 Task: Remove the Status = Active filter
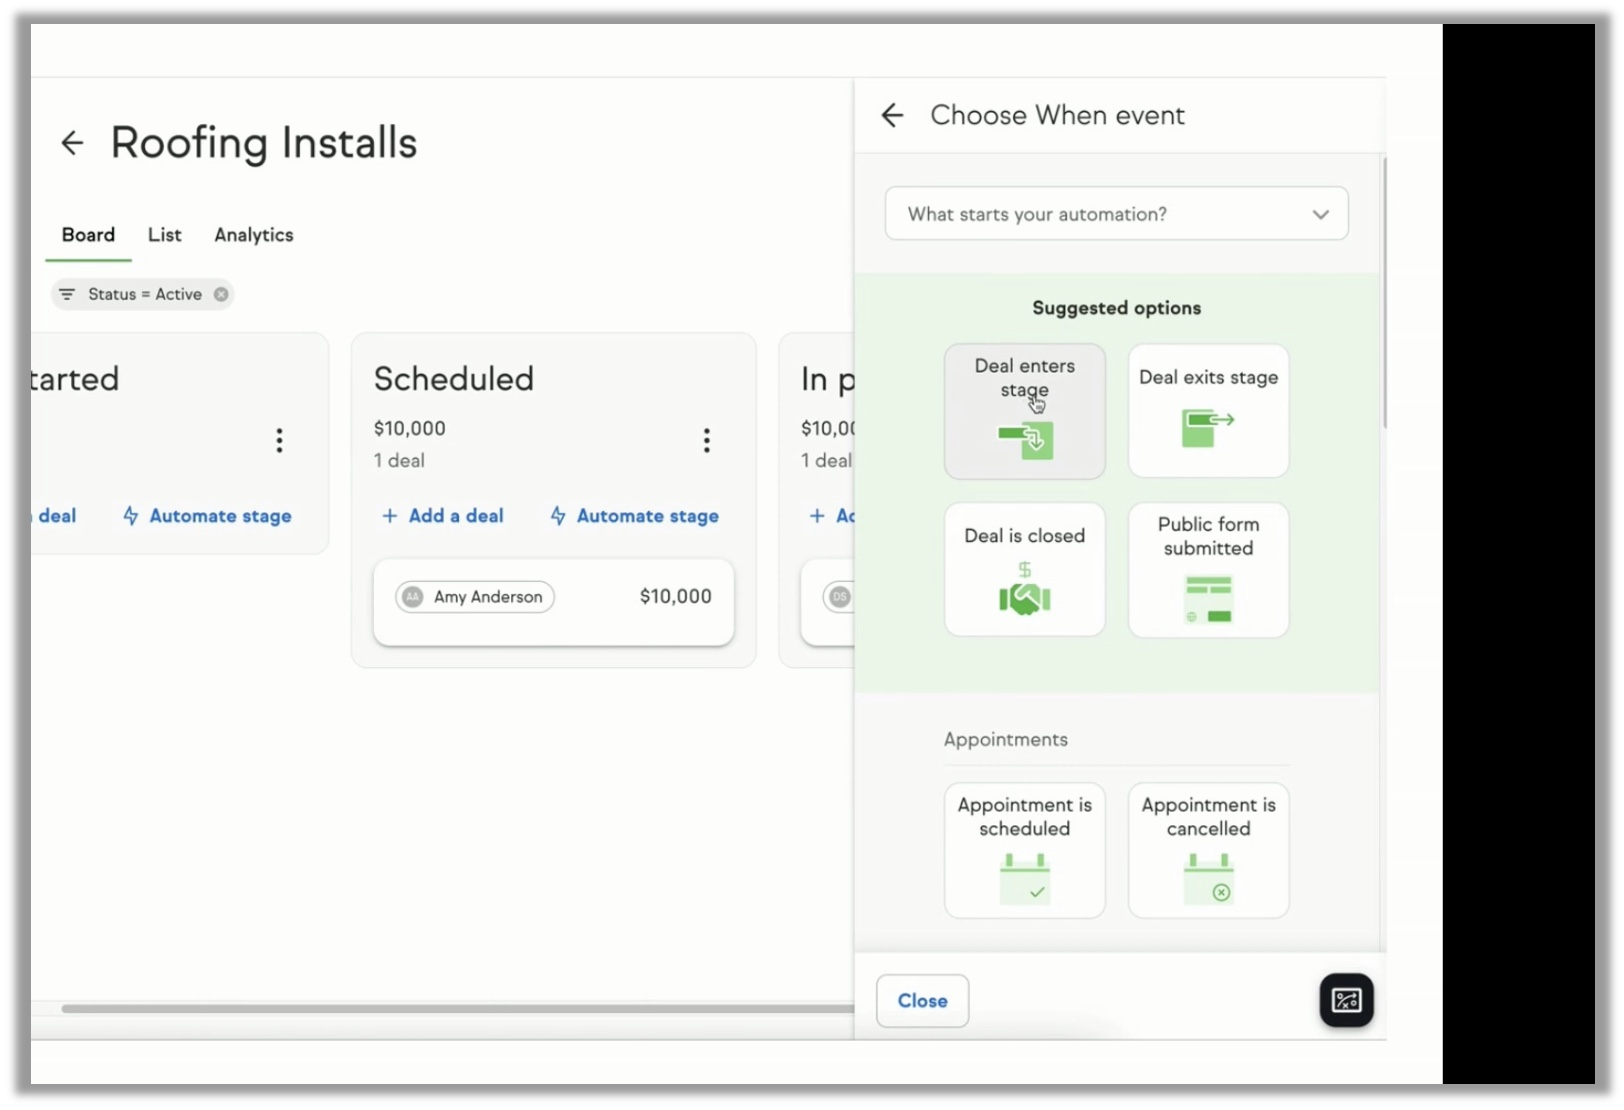(x=221, y=294)
